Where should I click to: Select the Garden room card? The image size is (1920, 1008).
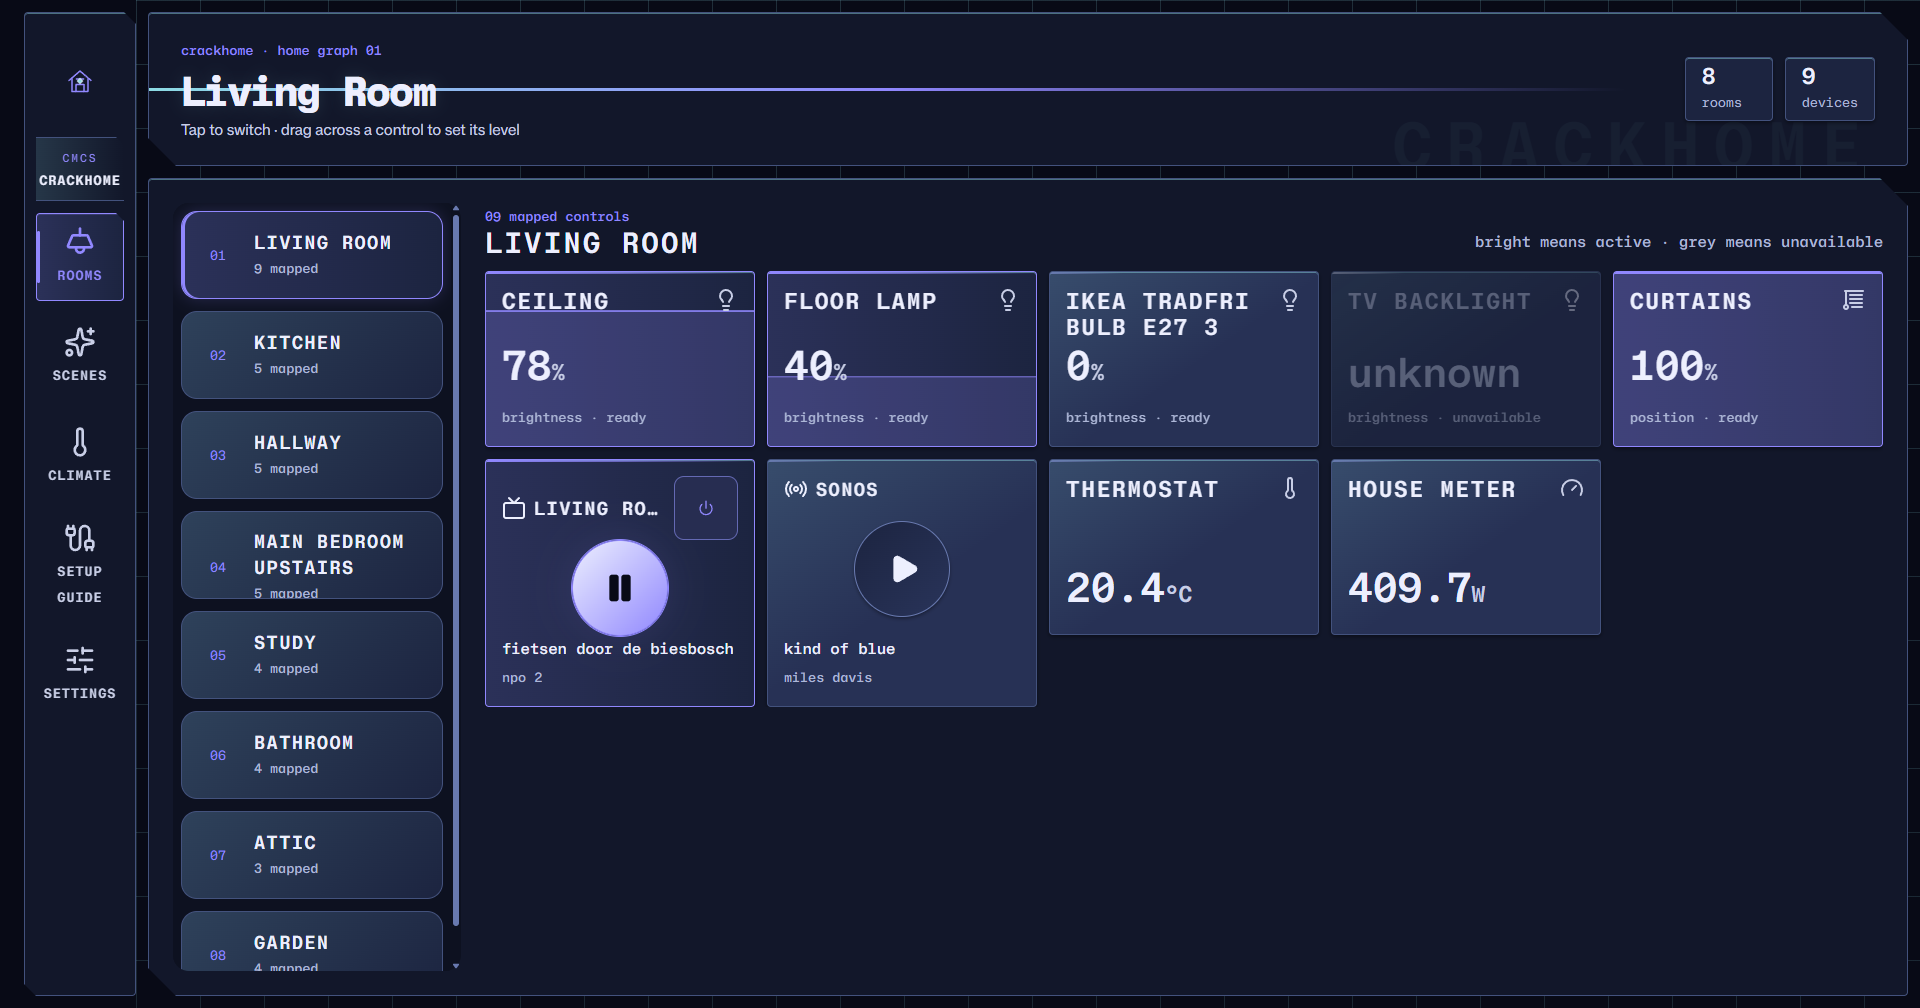point(312,941)
